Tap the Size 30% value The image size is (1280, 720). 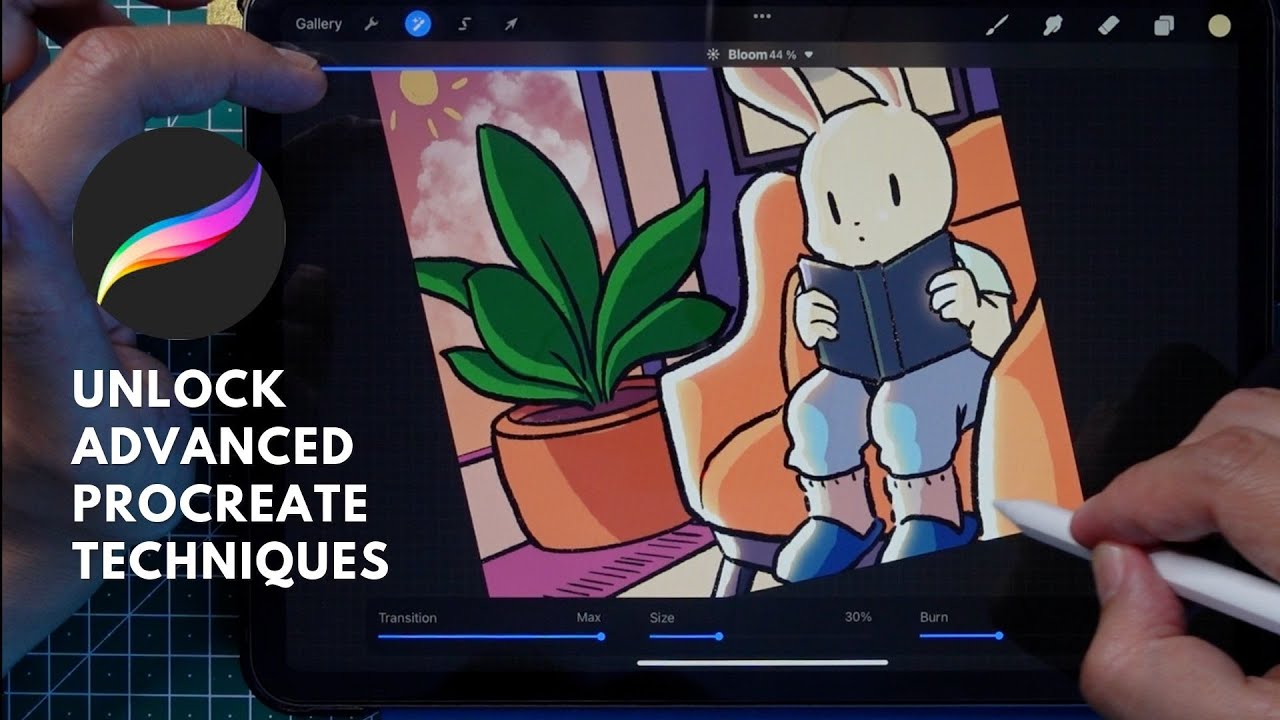[858, 617]
